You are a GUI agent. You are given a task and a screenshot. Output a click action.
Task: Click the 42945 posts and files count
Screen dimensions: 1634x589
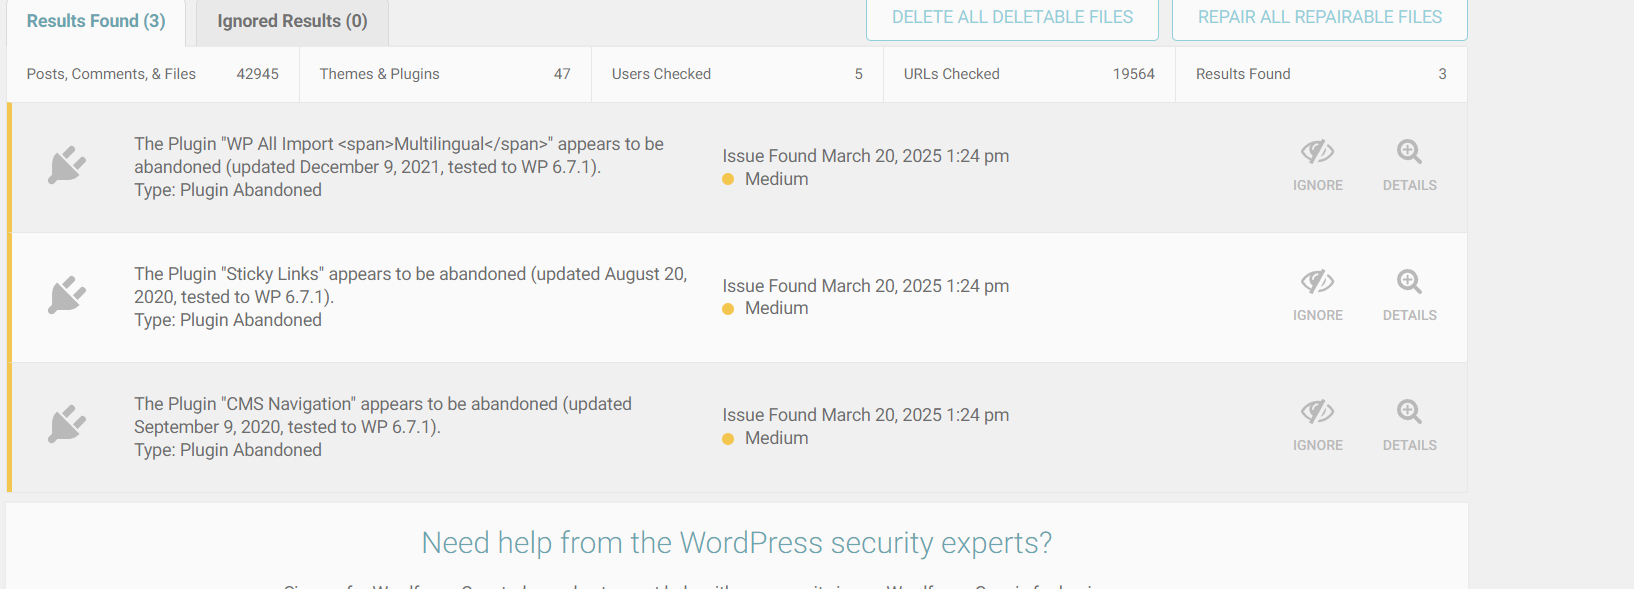(x=258, y=74)
